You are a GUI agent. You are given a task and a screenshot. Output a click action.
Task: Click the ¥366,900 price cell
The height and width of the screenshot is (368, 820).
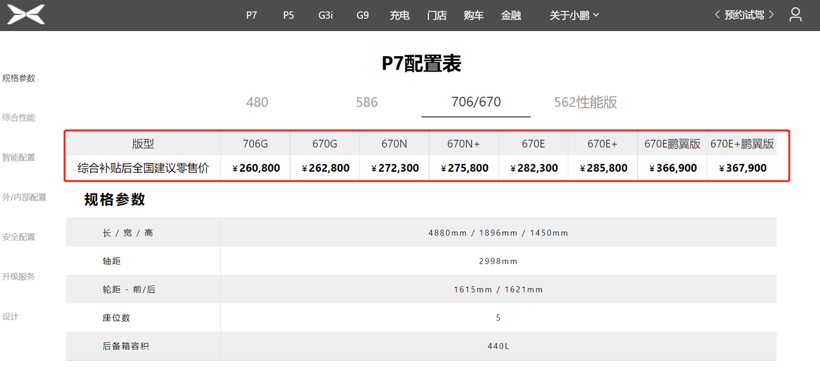(673, 168)
